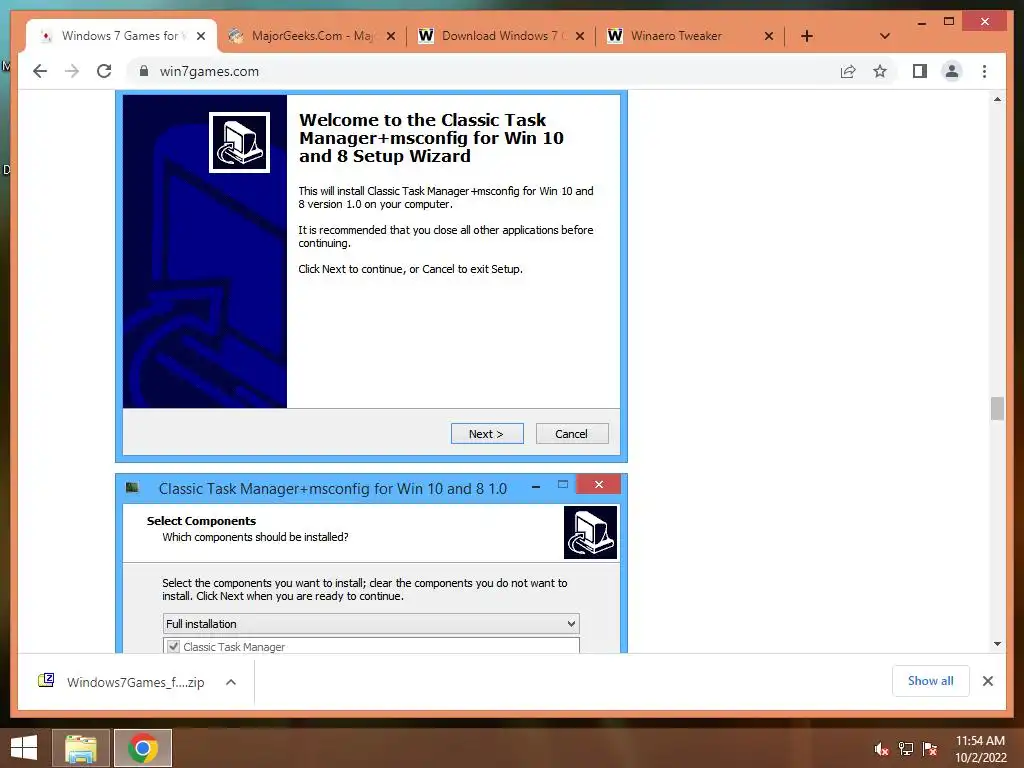This screenshot has width=1024, height=768.
Task: Minimize the Classic Task Manager installer window
Action: pos(536,487)
